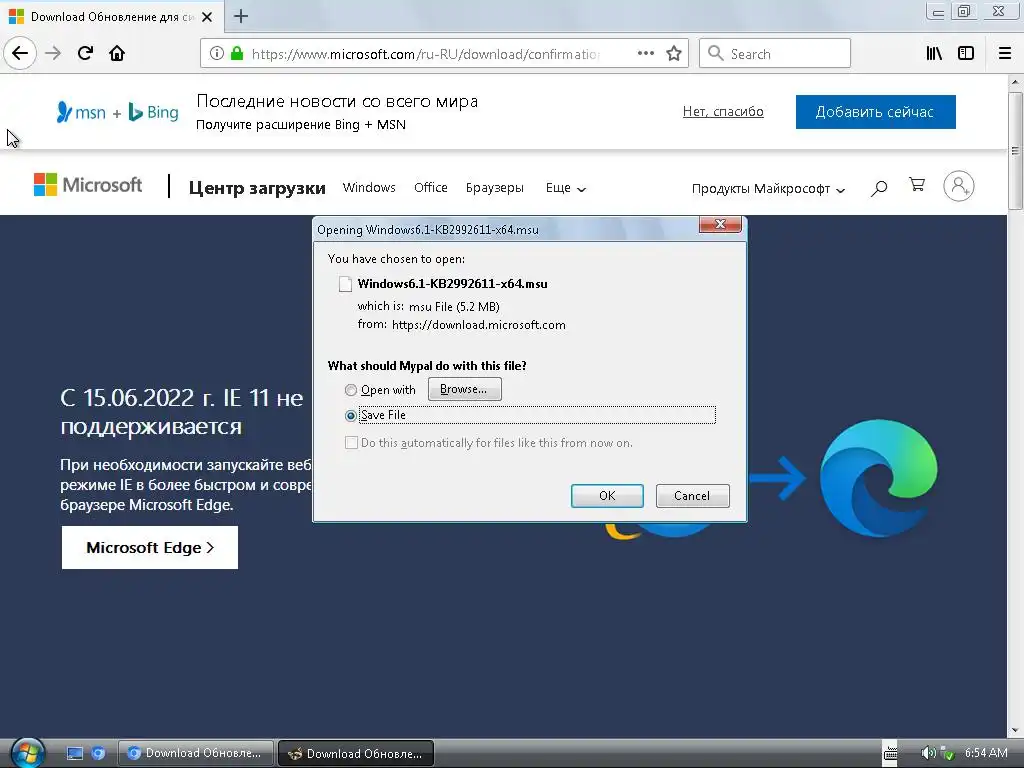Open the shopping cart icon

pos(917,185)
